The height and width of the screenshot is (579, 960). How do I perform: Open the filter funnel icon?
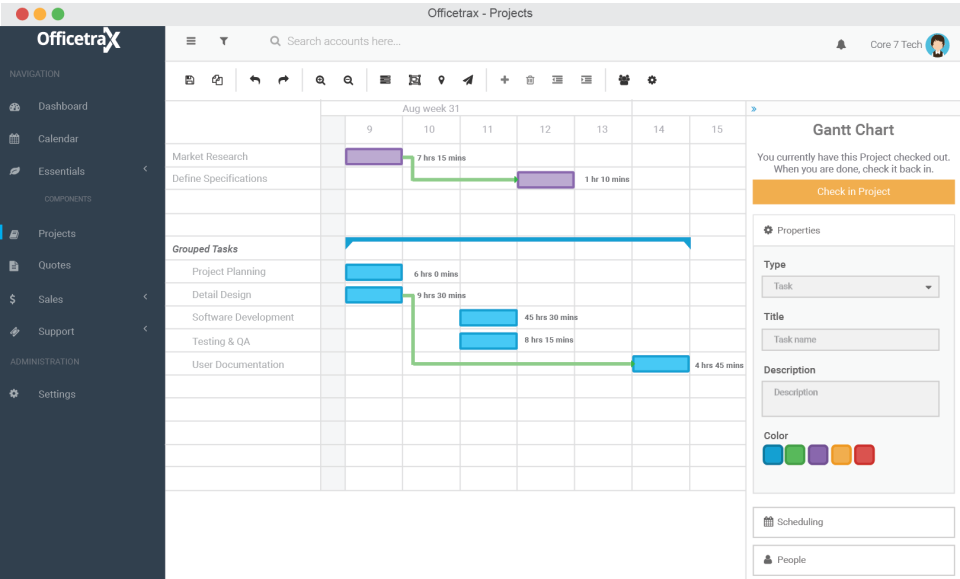[224, 41]
